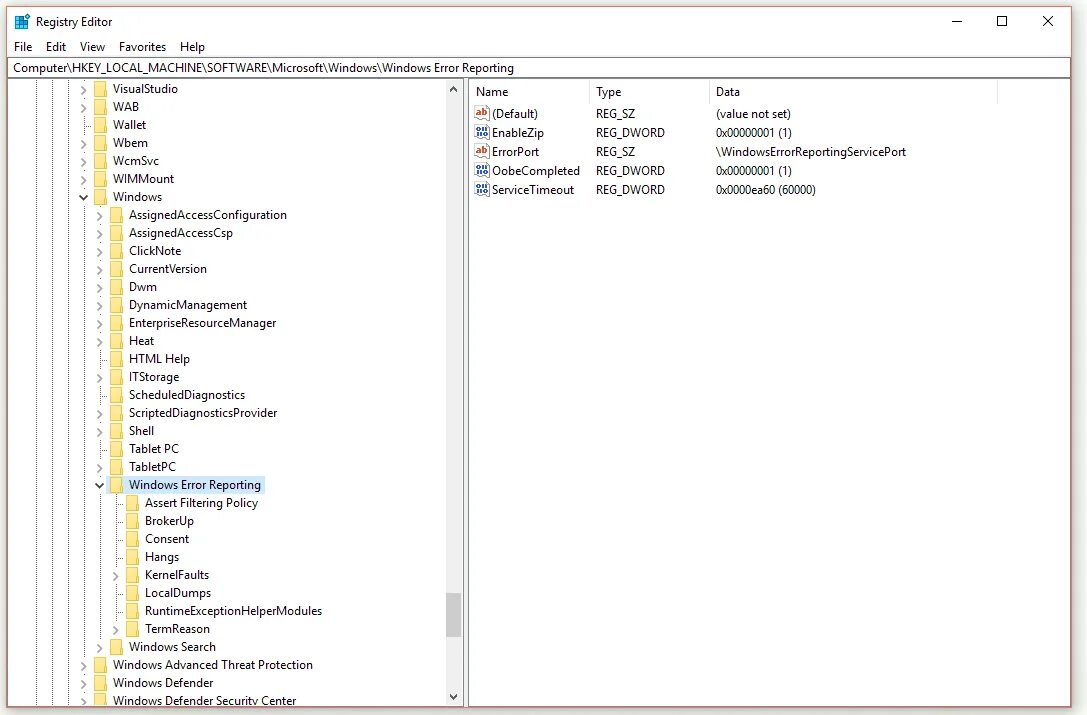Click the folder icon for Windows Error Reporting
The height and width of the screenshot is (715, 1087).
(116, 484)
